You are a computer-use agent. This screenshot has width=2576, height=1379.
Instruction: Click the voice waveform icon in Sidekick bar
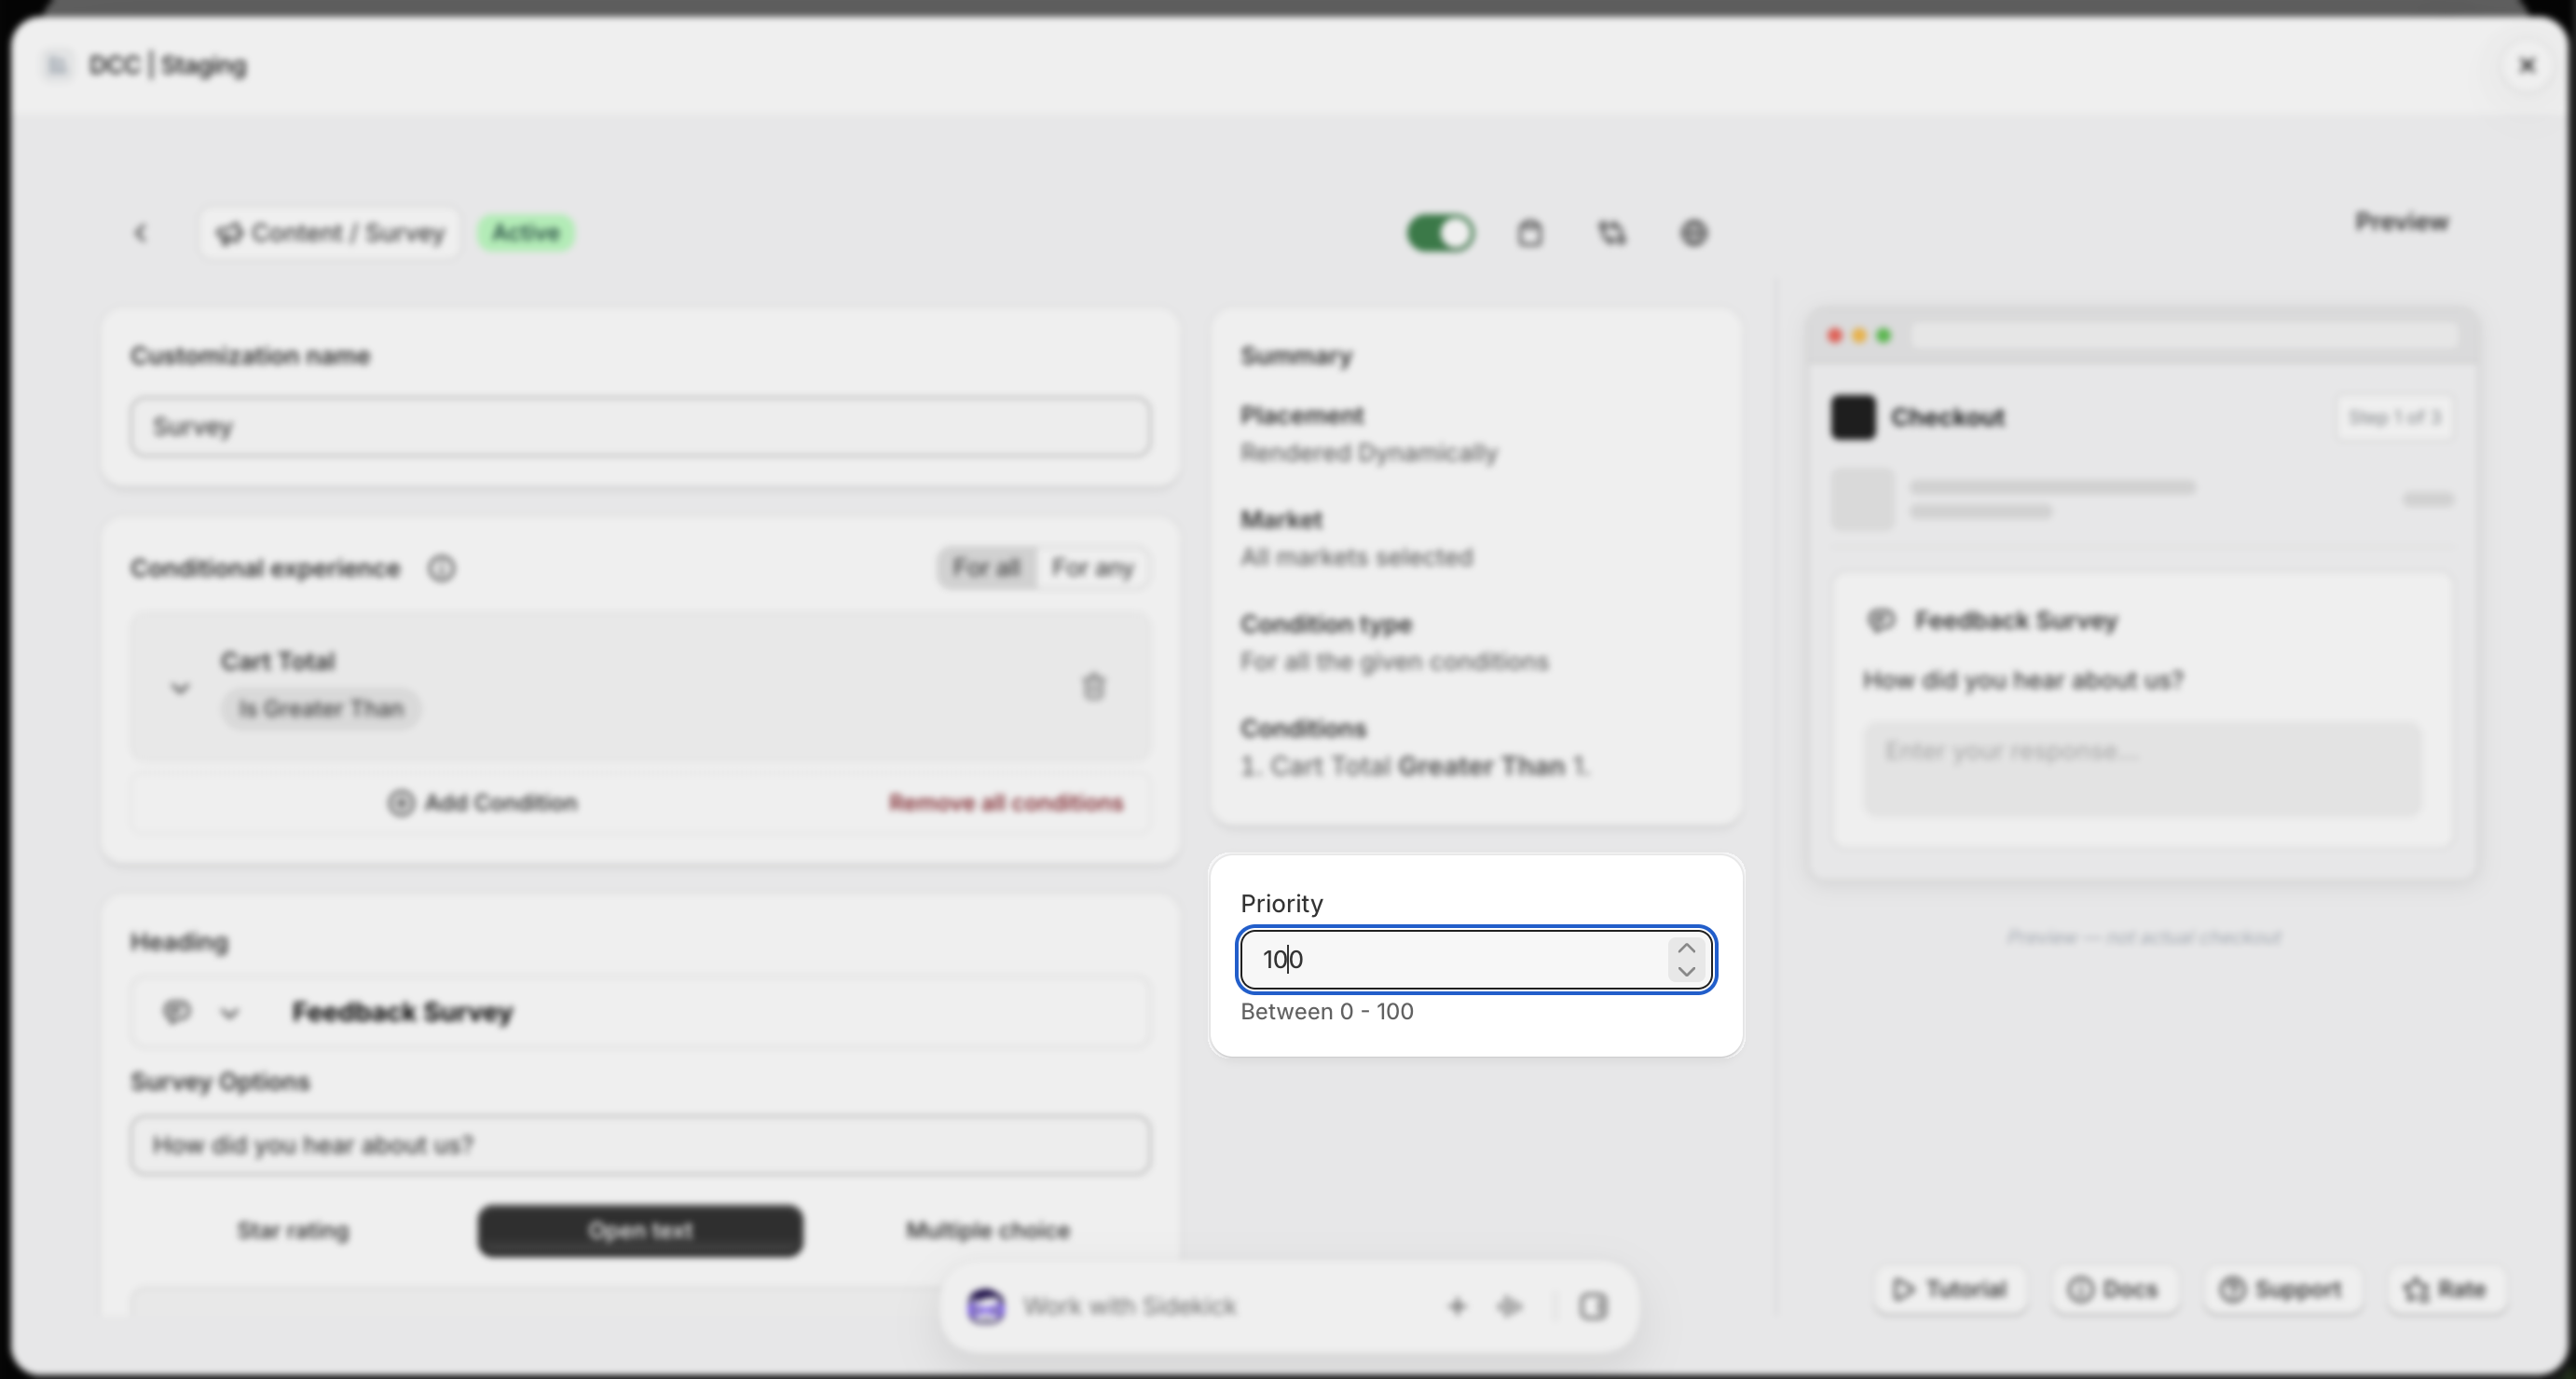pyautogui.click(x=1509, y=1307)
